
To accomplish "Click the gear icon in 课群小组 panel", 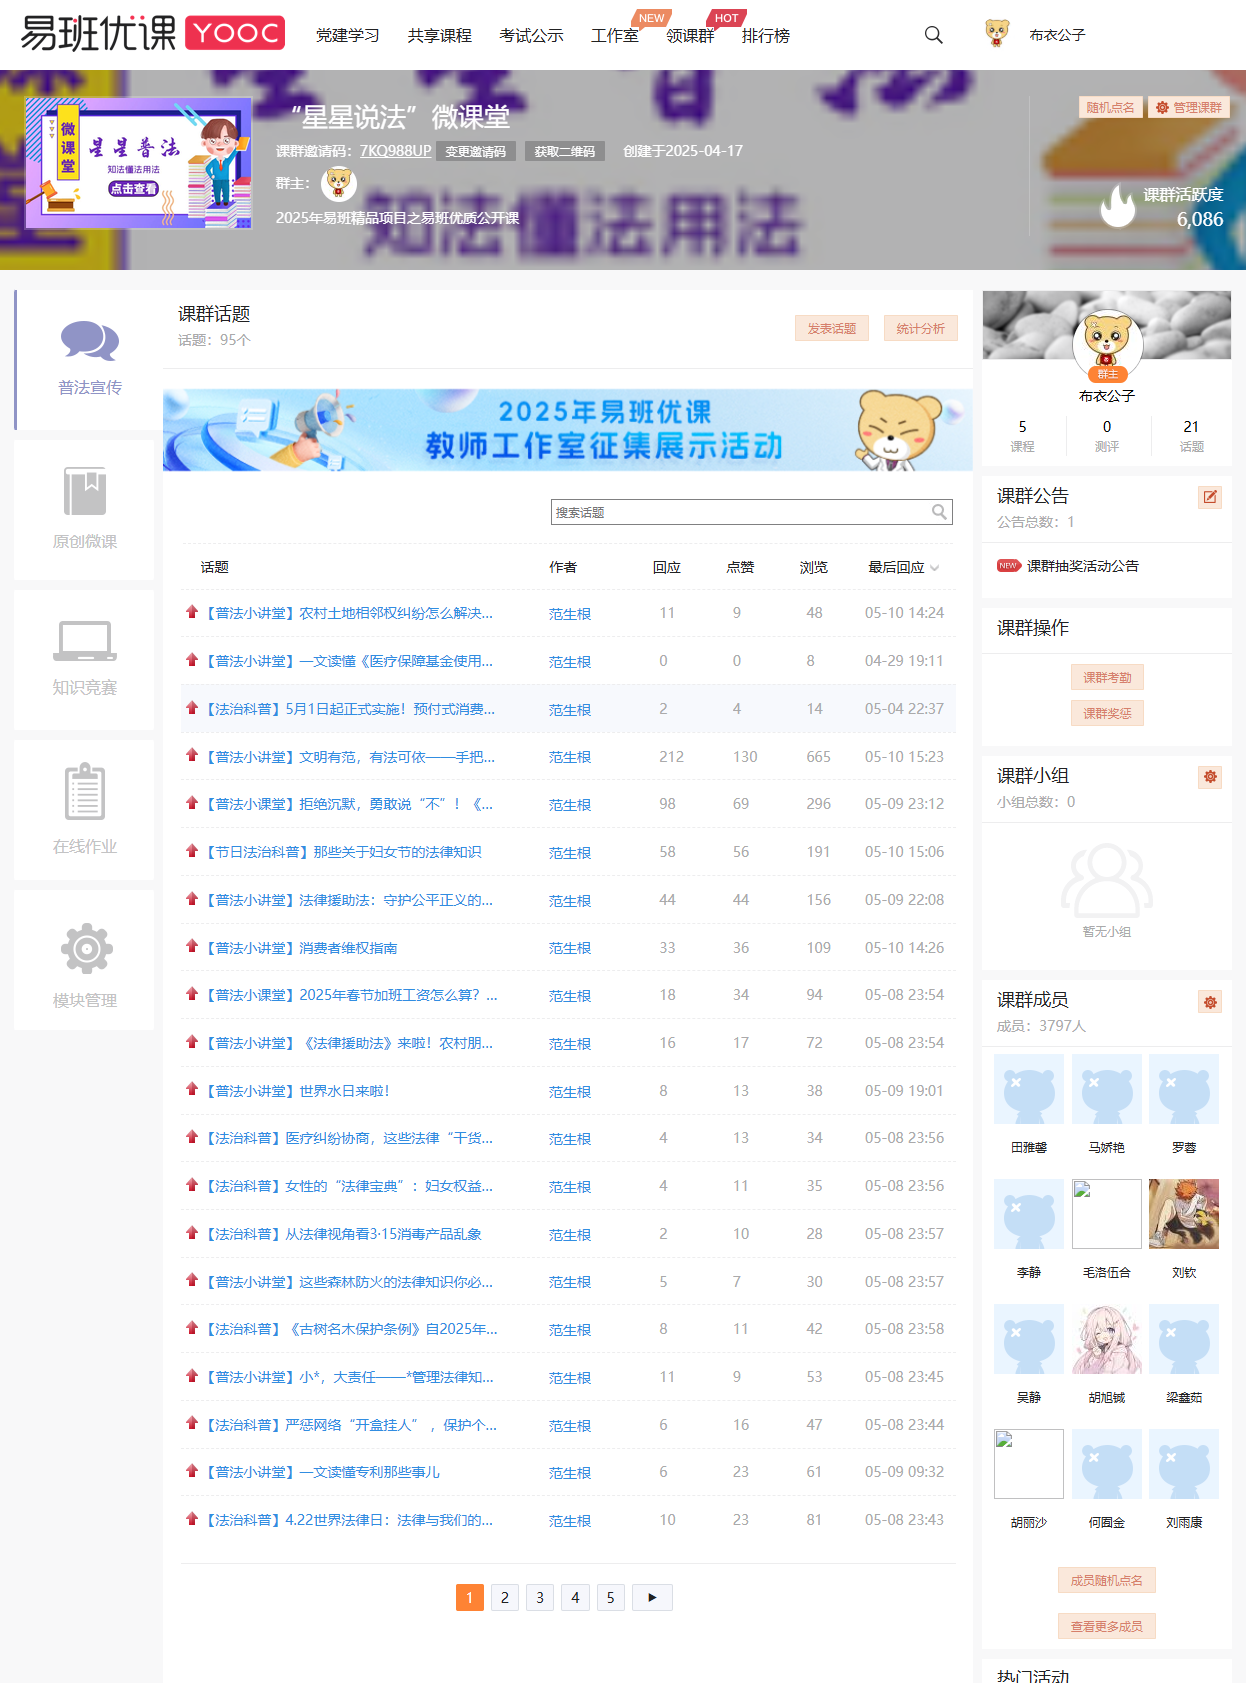I will 1210,777.
